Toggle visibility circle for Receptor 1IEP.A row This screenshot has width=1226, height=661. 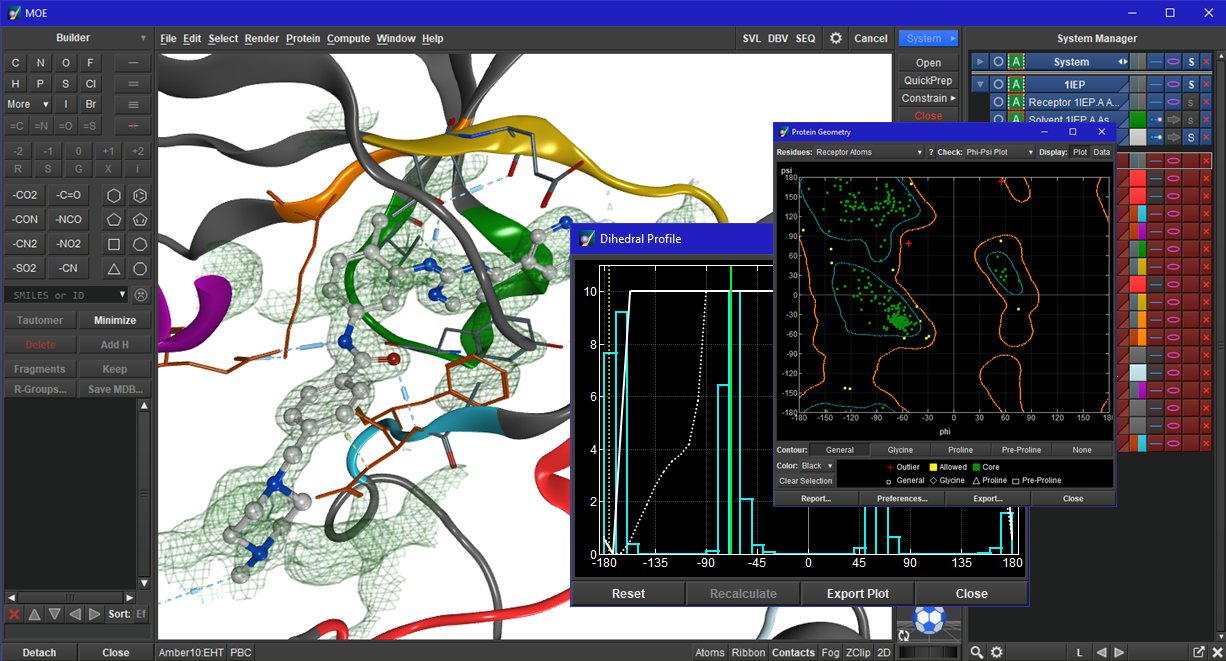[x=998, y=102]
